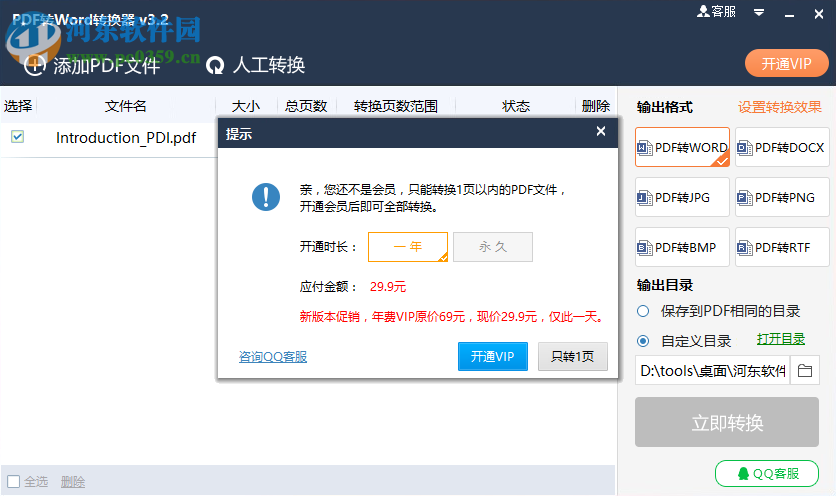Click 选择 column header
Viewport: 836px width, 496px height.
pyautogui.click(x=18, y=106)
